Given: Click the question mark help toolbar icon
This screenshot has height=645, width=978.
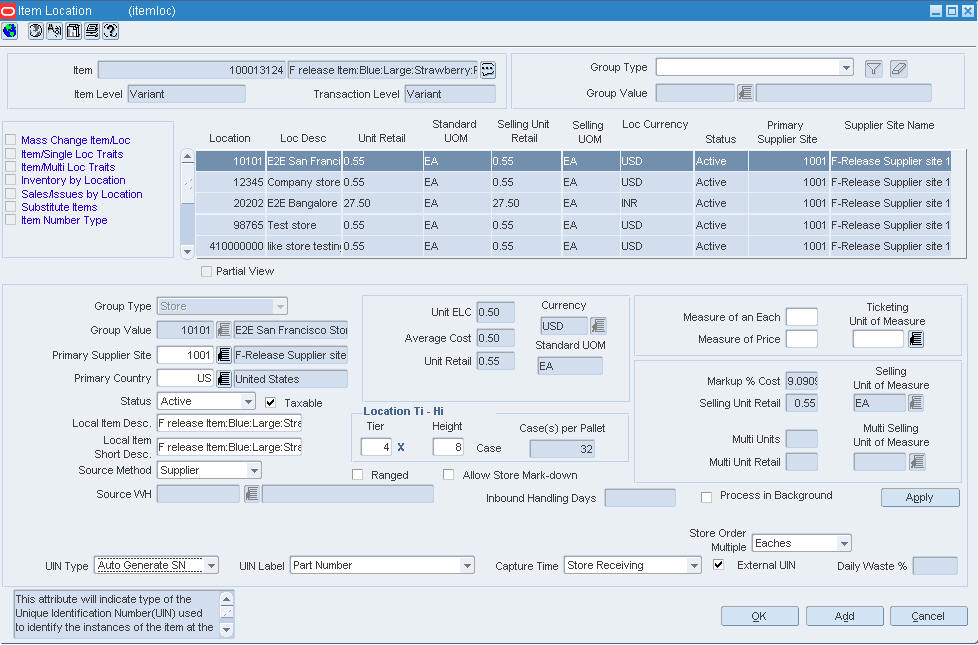Looking at the screenshot, I should point(110,31).
